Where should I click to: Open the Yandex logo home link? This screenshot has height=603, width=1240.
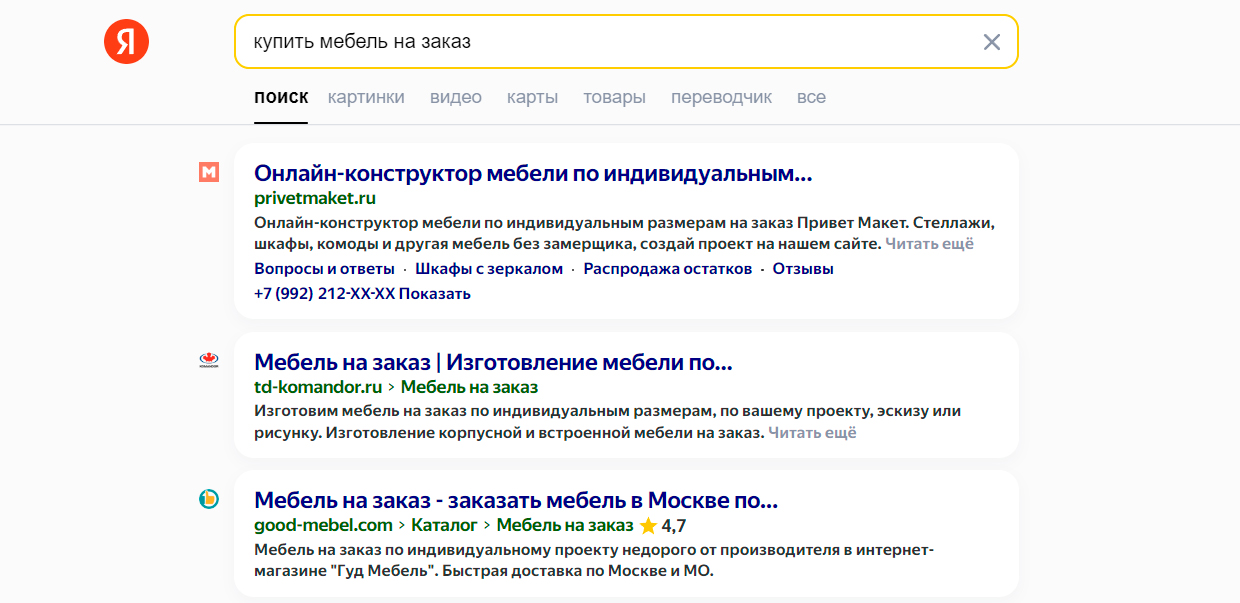pos(126,42)
